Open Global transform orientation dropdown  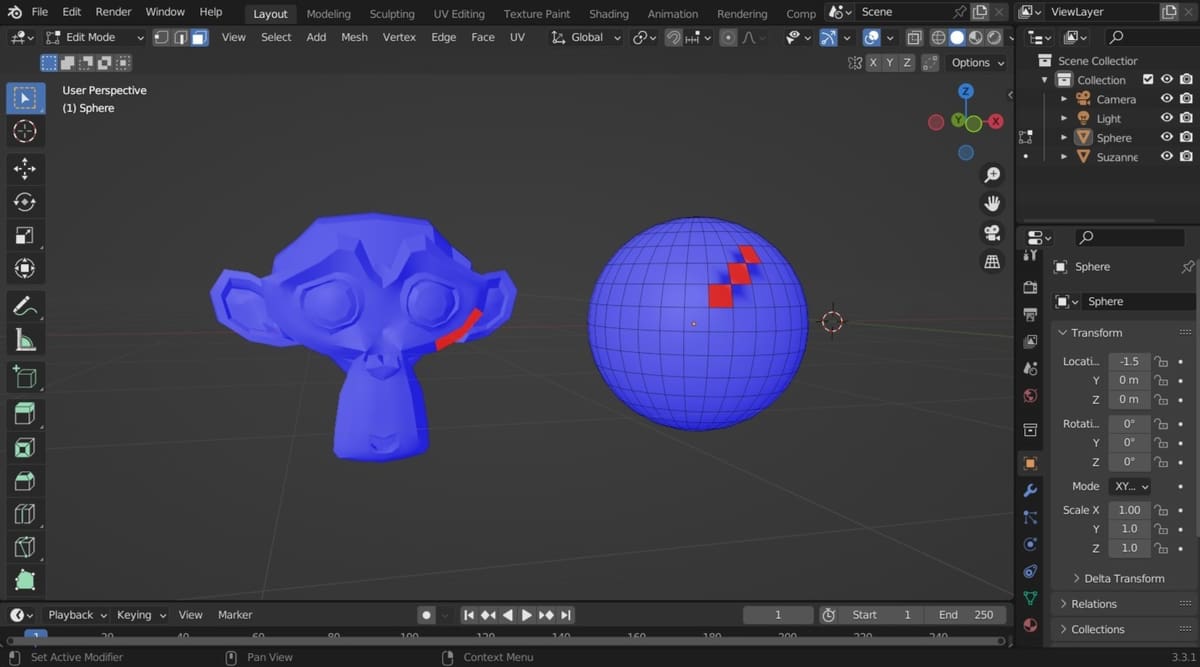(586, 37)
